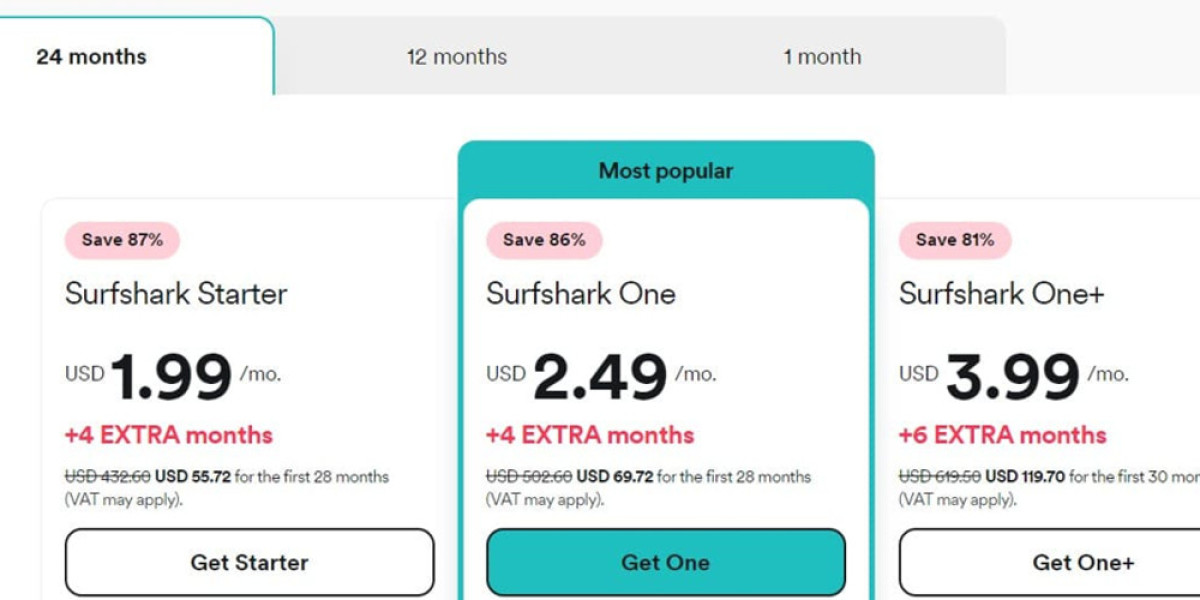Click the Save 81% badge
This screenshot has height=600, width=1200.
[x=955, y=240]
